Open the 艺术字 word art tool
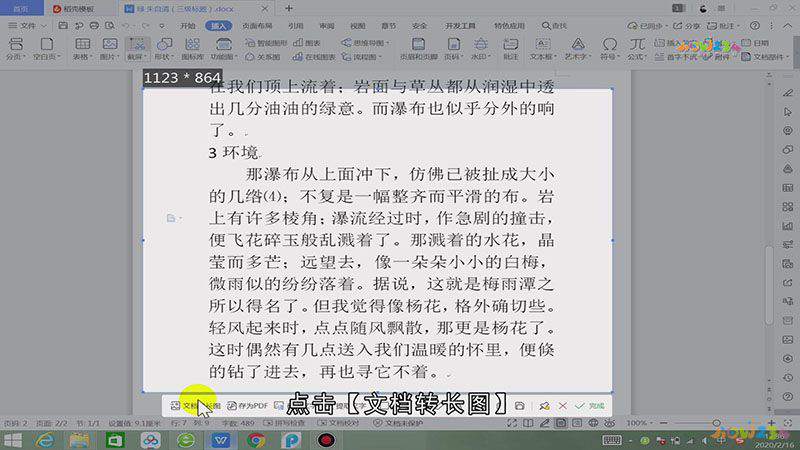Screen dimensions: 800x450 point(578,49)
